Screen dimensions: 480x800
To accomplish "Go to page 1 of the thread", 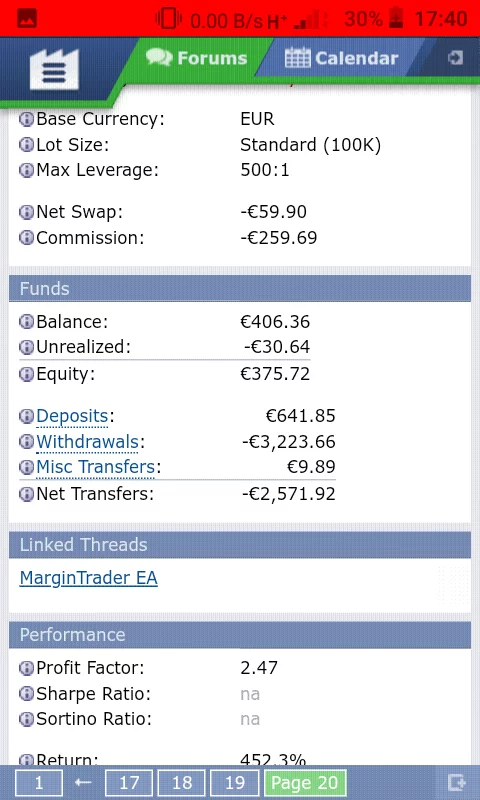I will click(39, 783).
